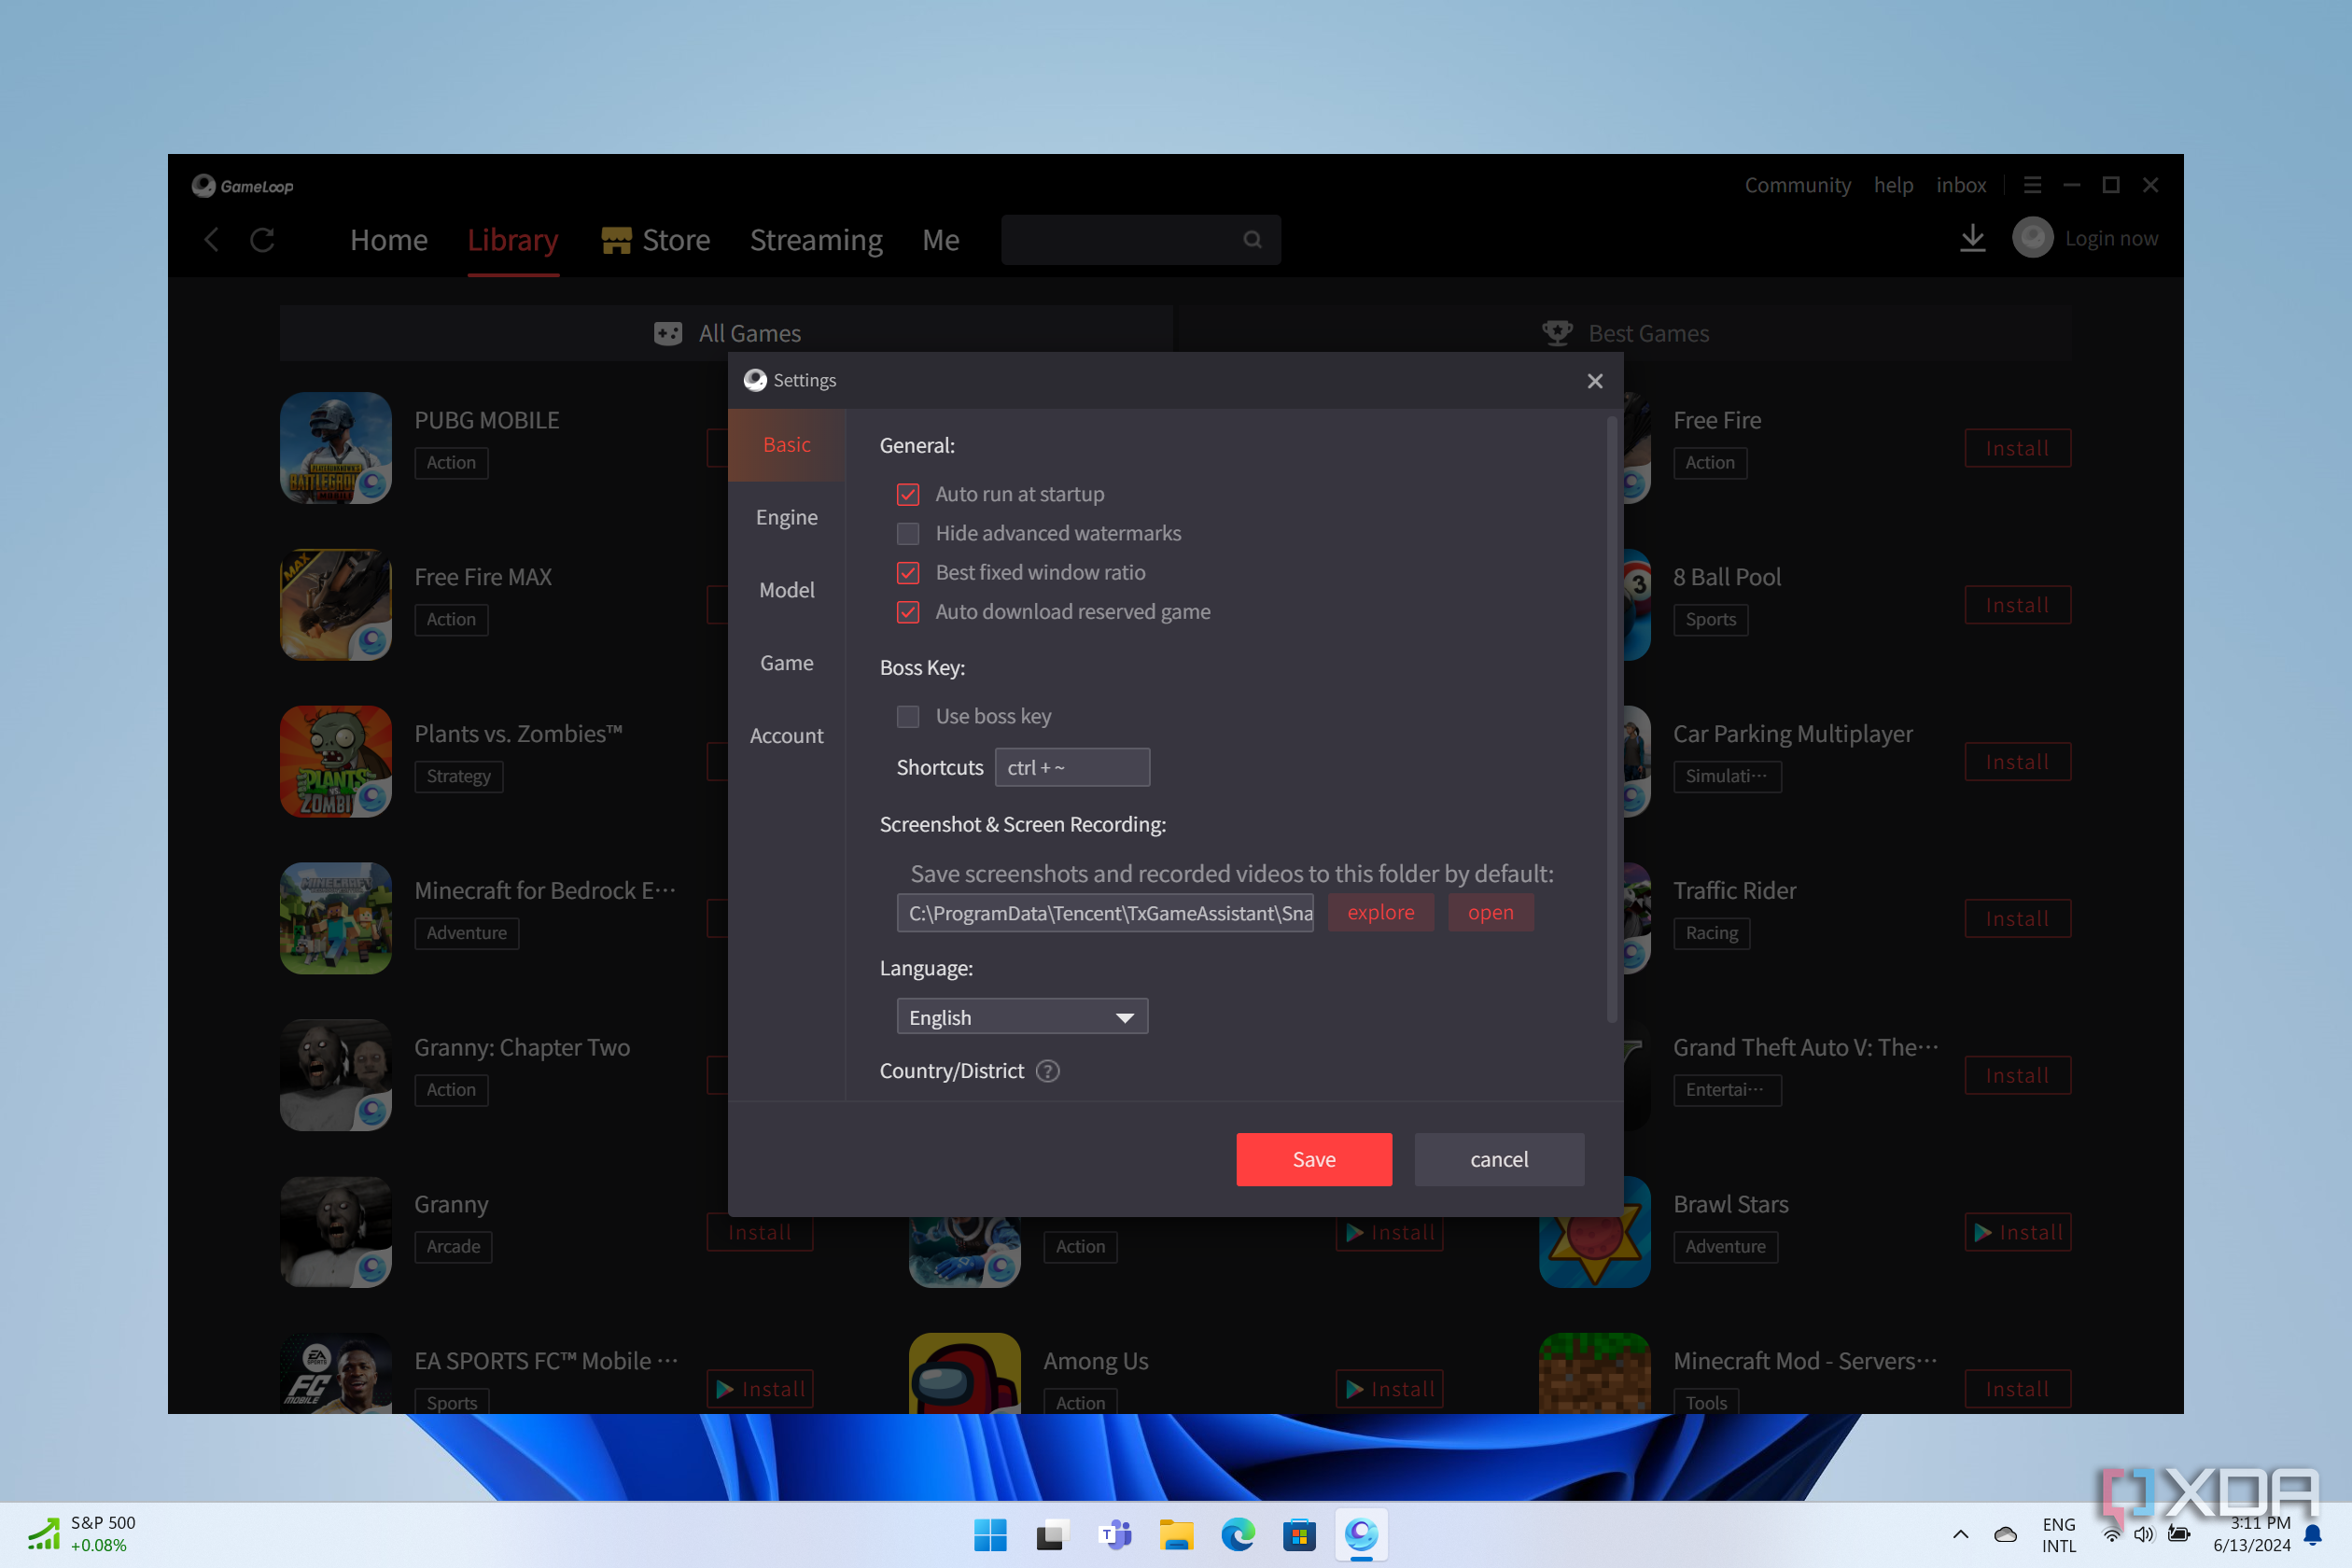
Task: Save the settings changes
Action: 1314,1160
